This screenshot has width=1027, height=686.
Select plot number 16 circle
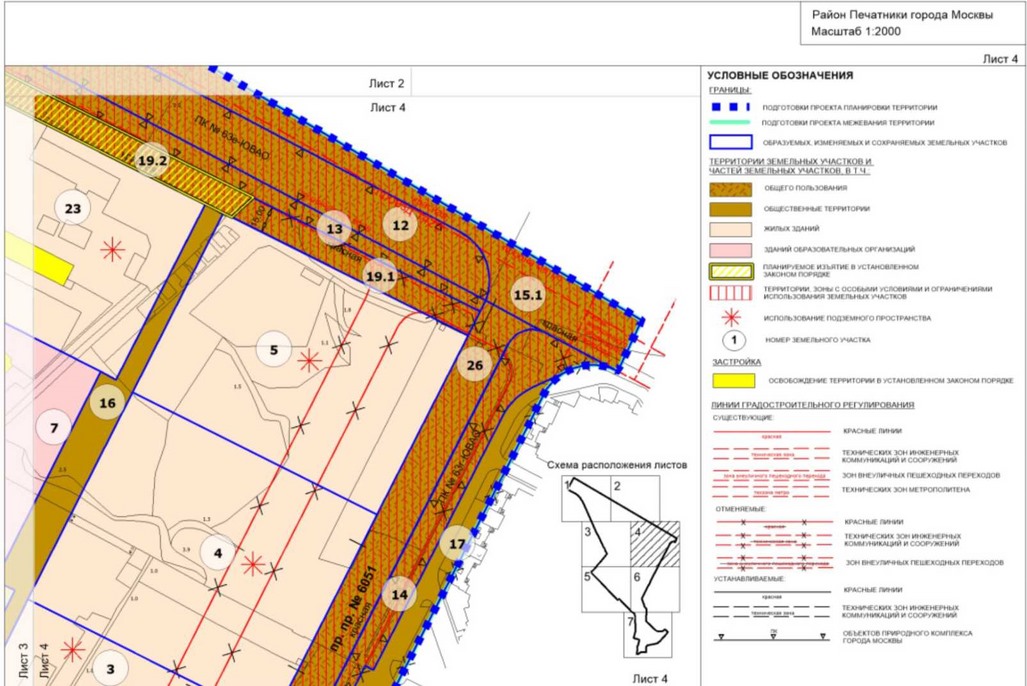point(107,403)
